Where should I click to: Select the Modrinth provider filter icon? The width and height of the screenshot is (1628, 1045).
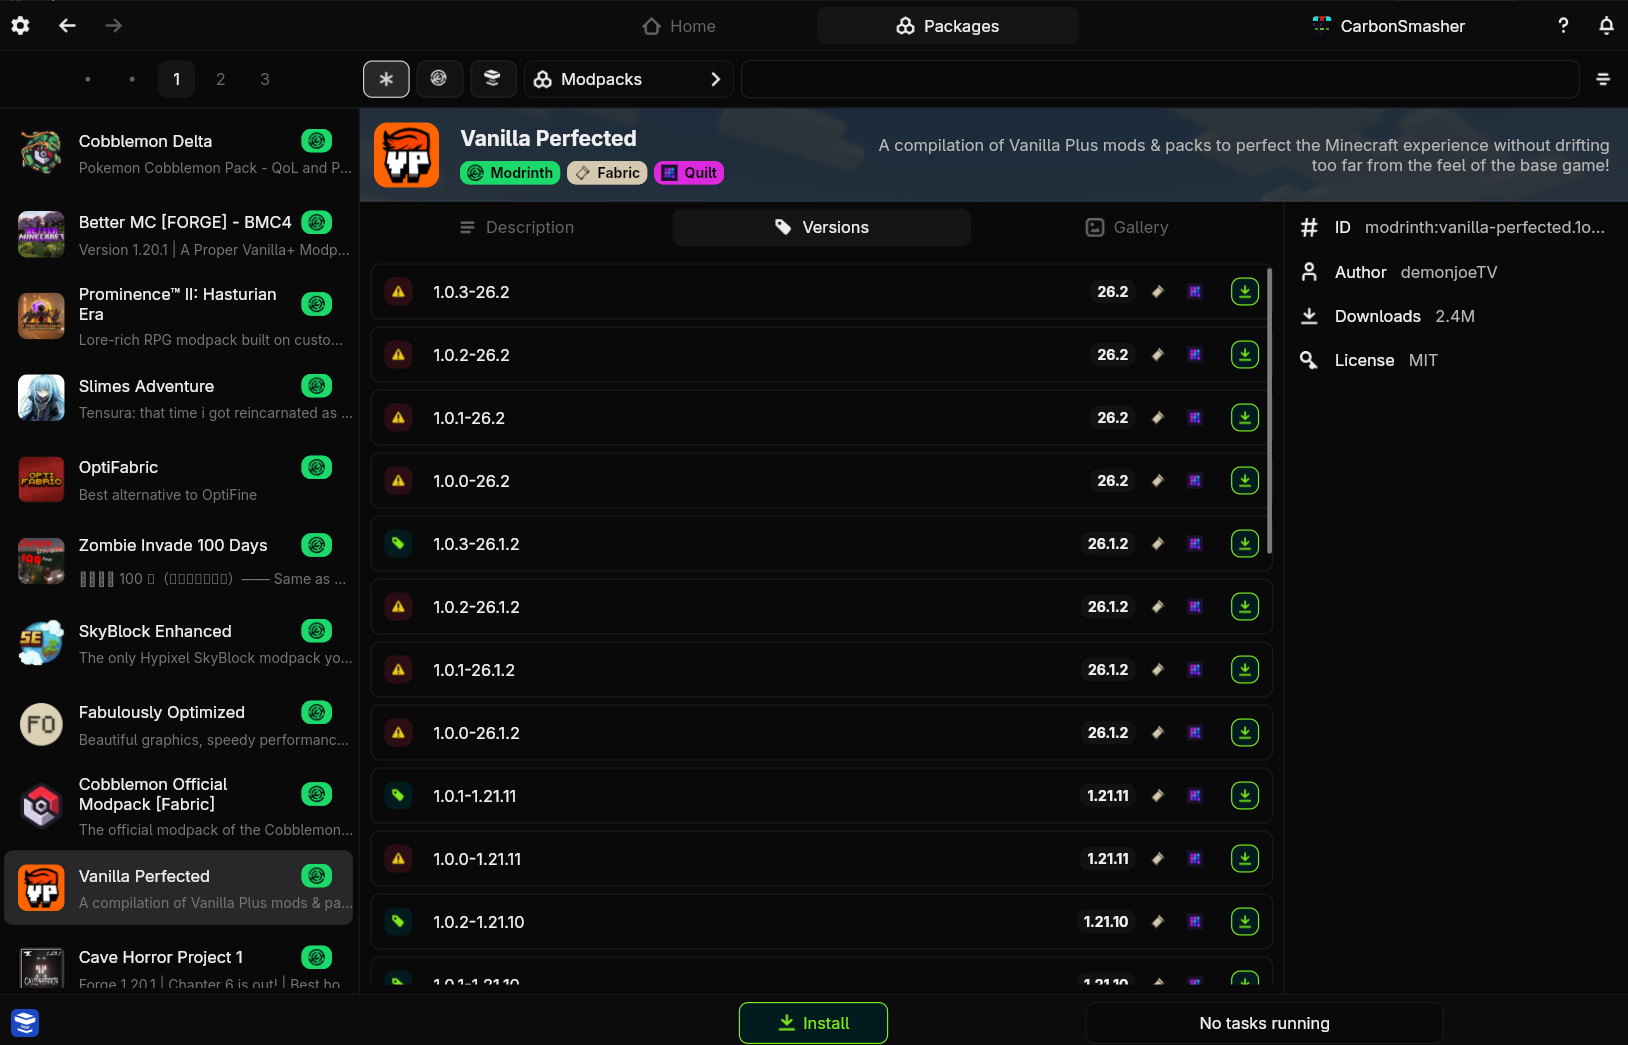point(439,79)
